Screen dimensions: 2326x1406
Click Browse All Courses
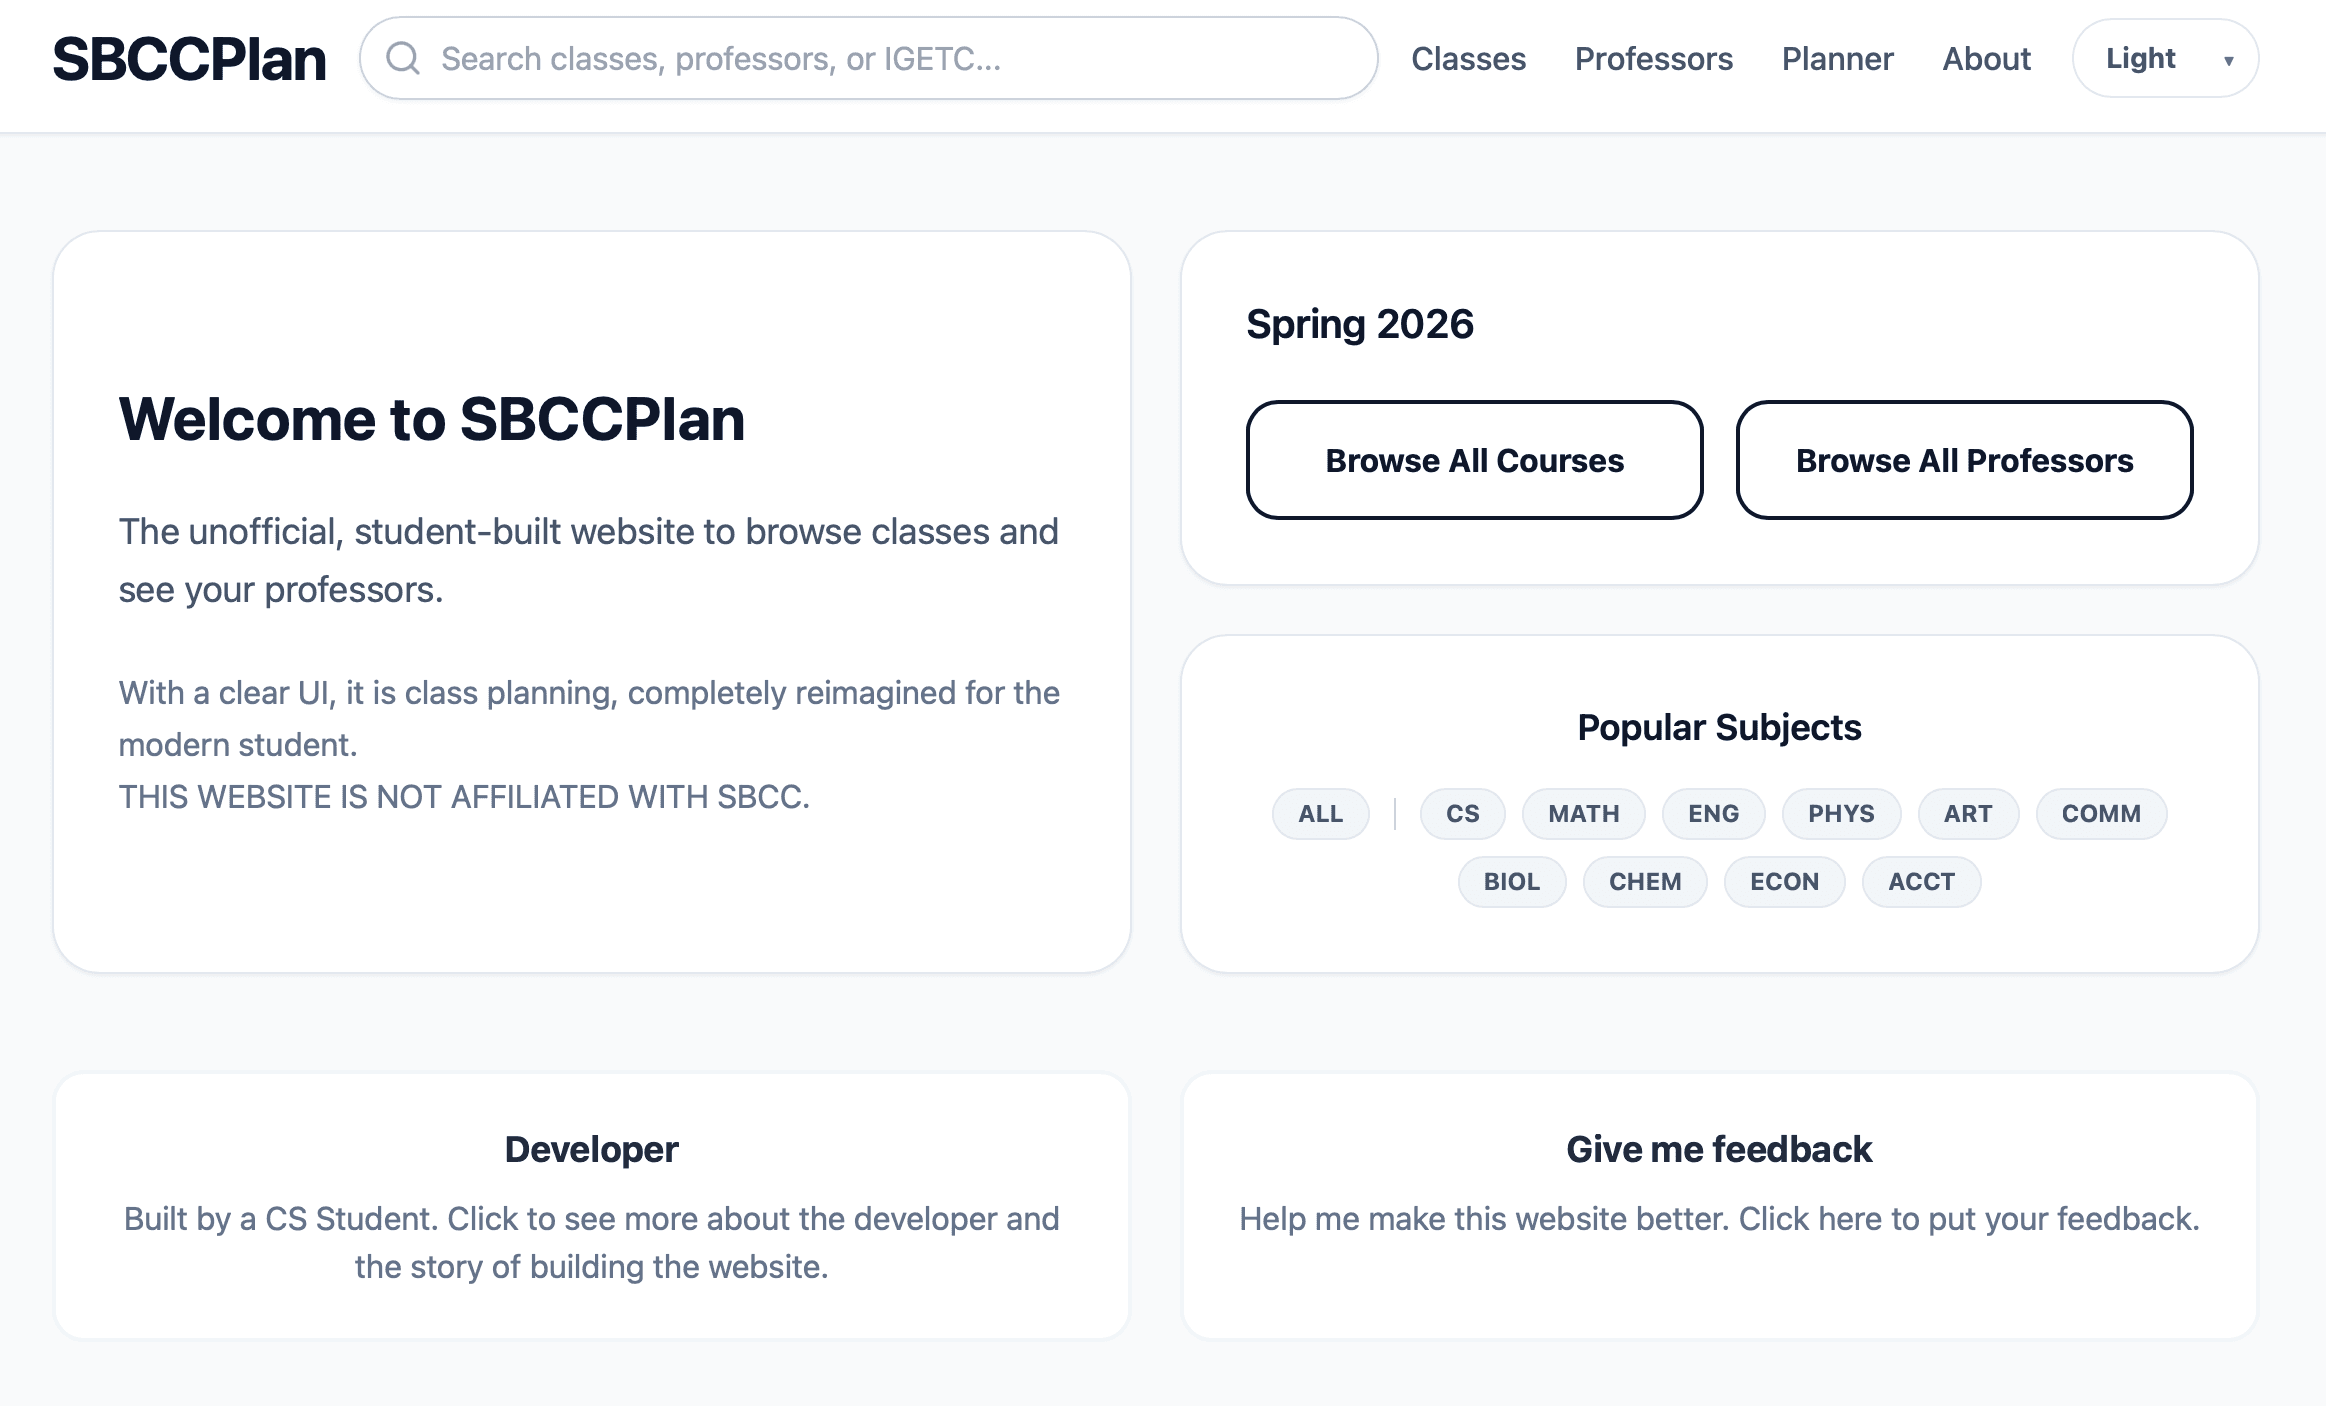pyautogui.click(x=1474, y=460)
